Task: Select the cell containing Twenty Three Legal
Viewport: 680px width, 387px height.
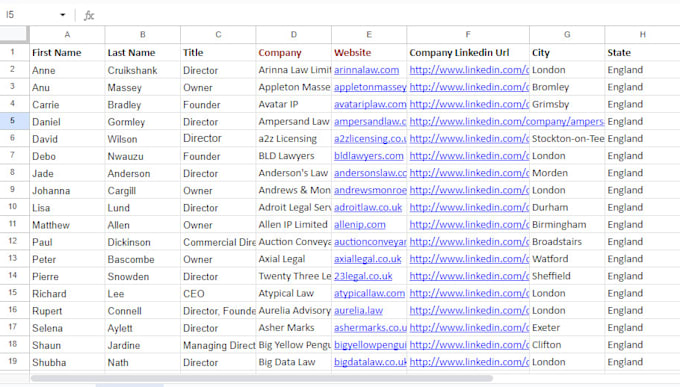Action: tap(294, 276)
